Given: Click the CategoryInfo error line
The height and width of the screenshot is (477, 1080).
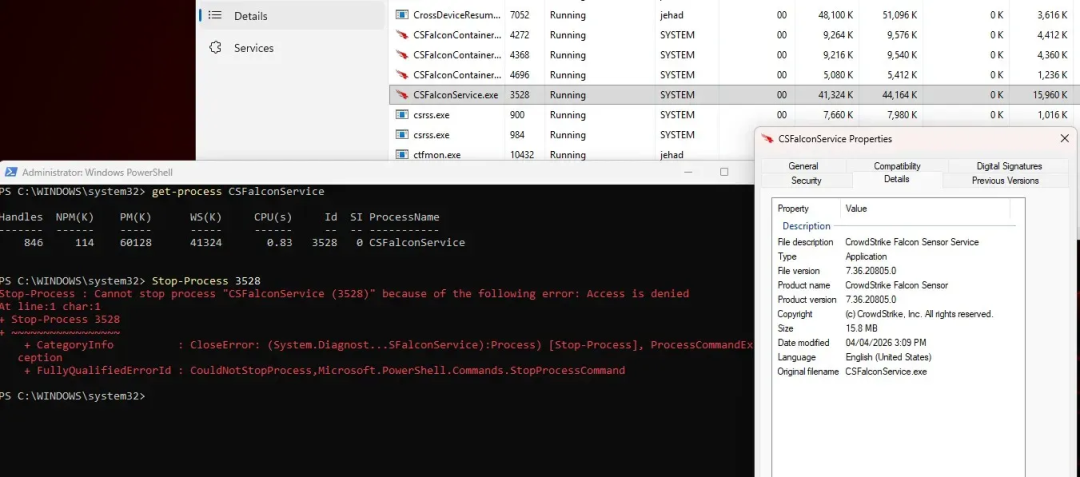Looking at the screenshot, I should pos(386,345).
